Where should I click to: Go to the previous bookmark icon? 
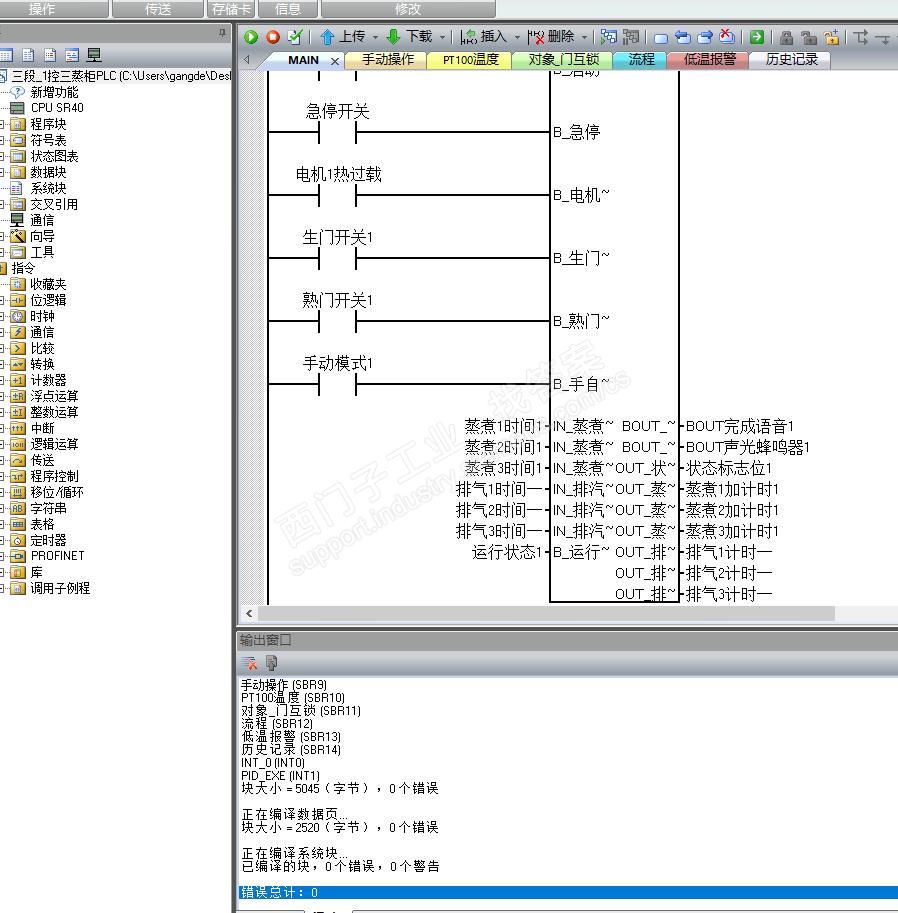(x=683, y=38)
